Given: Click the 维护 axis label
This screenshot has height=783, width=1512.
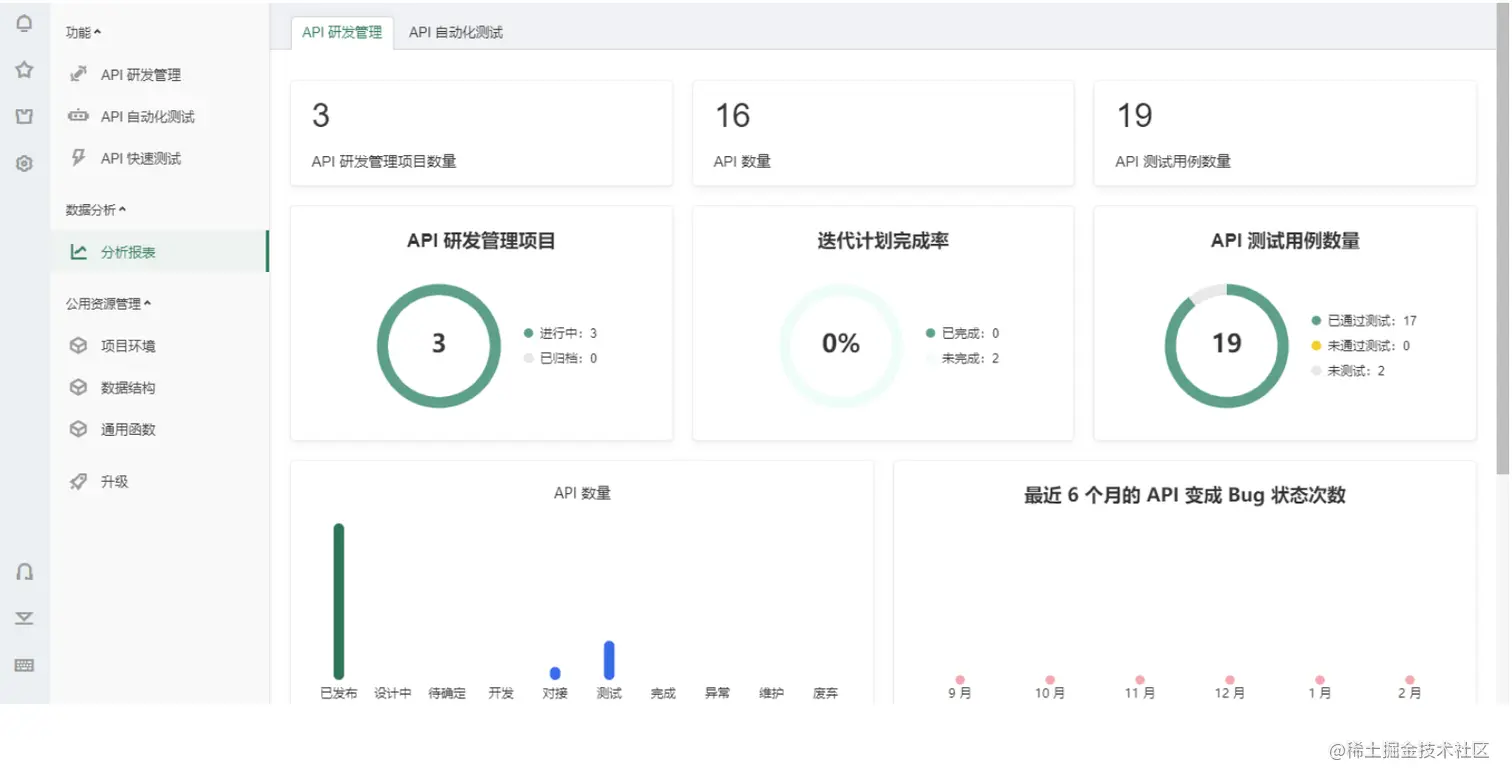Looking at the screenshot, I should 771,693.
